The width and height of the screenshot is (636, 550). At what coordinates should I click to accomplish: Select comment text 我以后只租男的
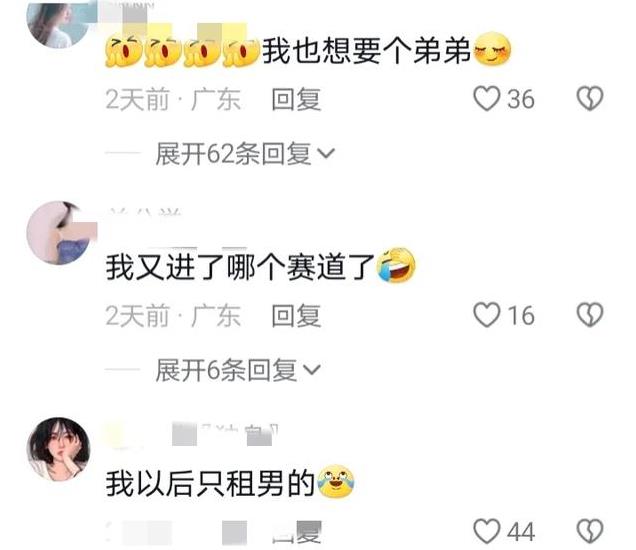pos(211,483)
